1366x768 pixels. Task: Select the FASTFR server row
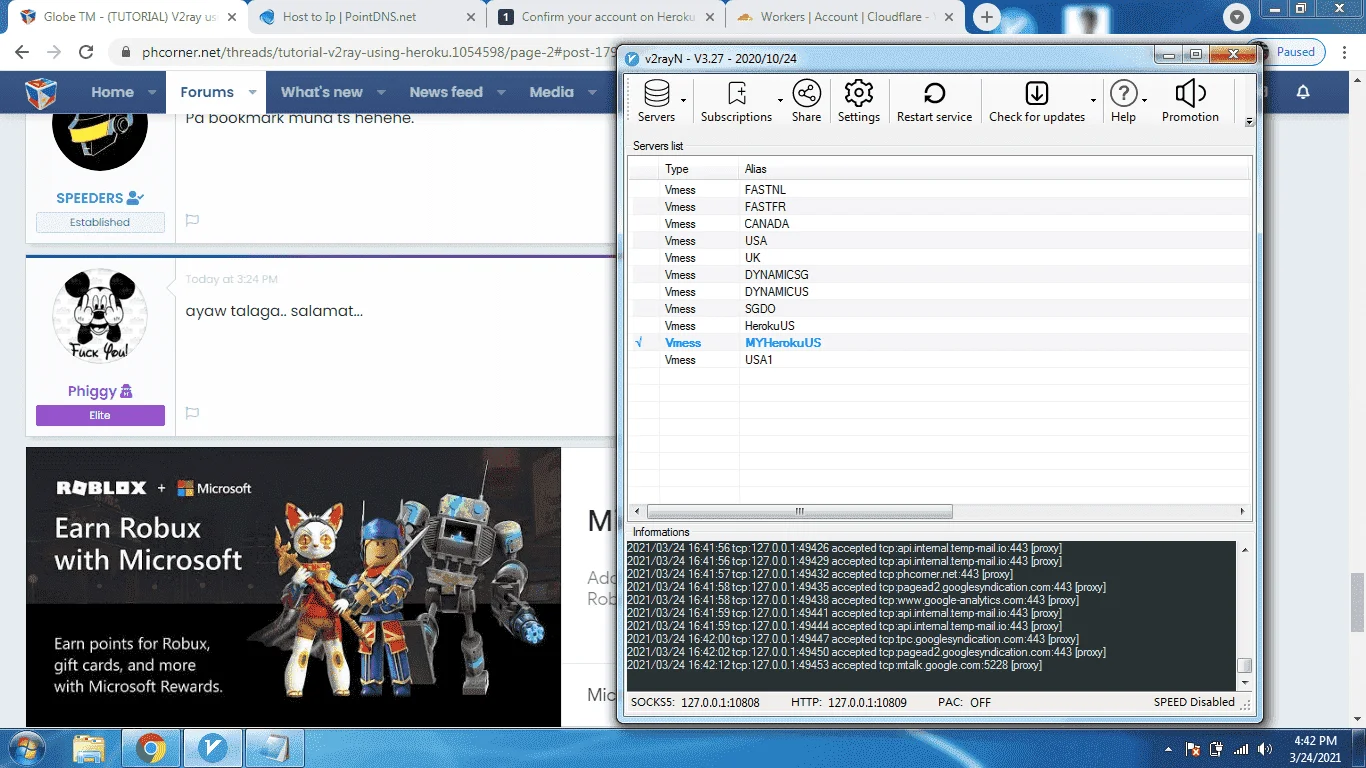[940, 207]
